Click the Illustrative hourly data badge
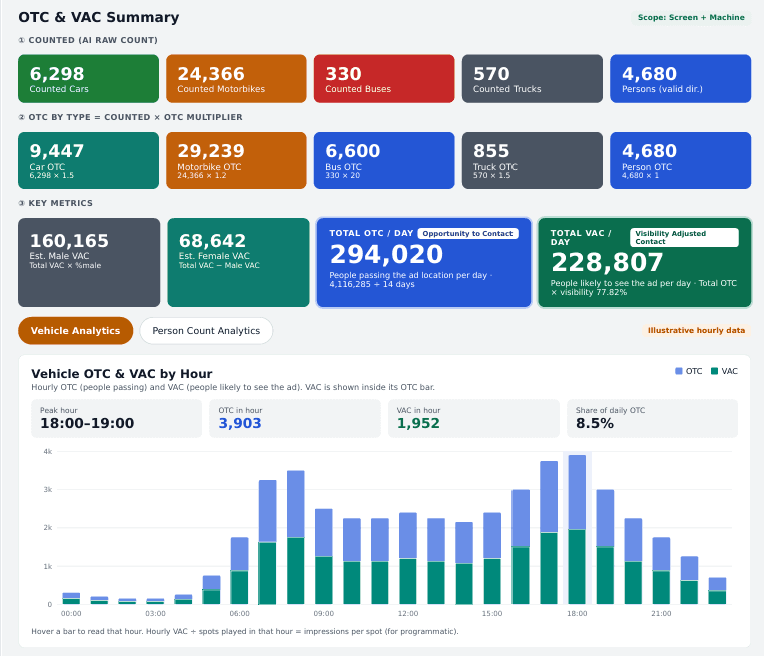This screenshot has width=764, height=656. 696,330
